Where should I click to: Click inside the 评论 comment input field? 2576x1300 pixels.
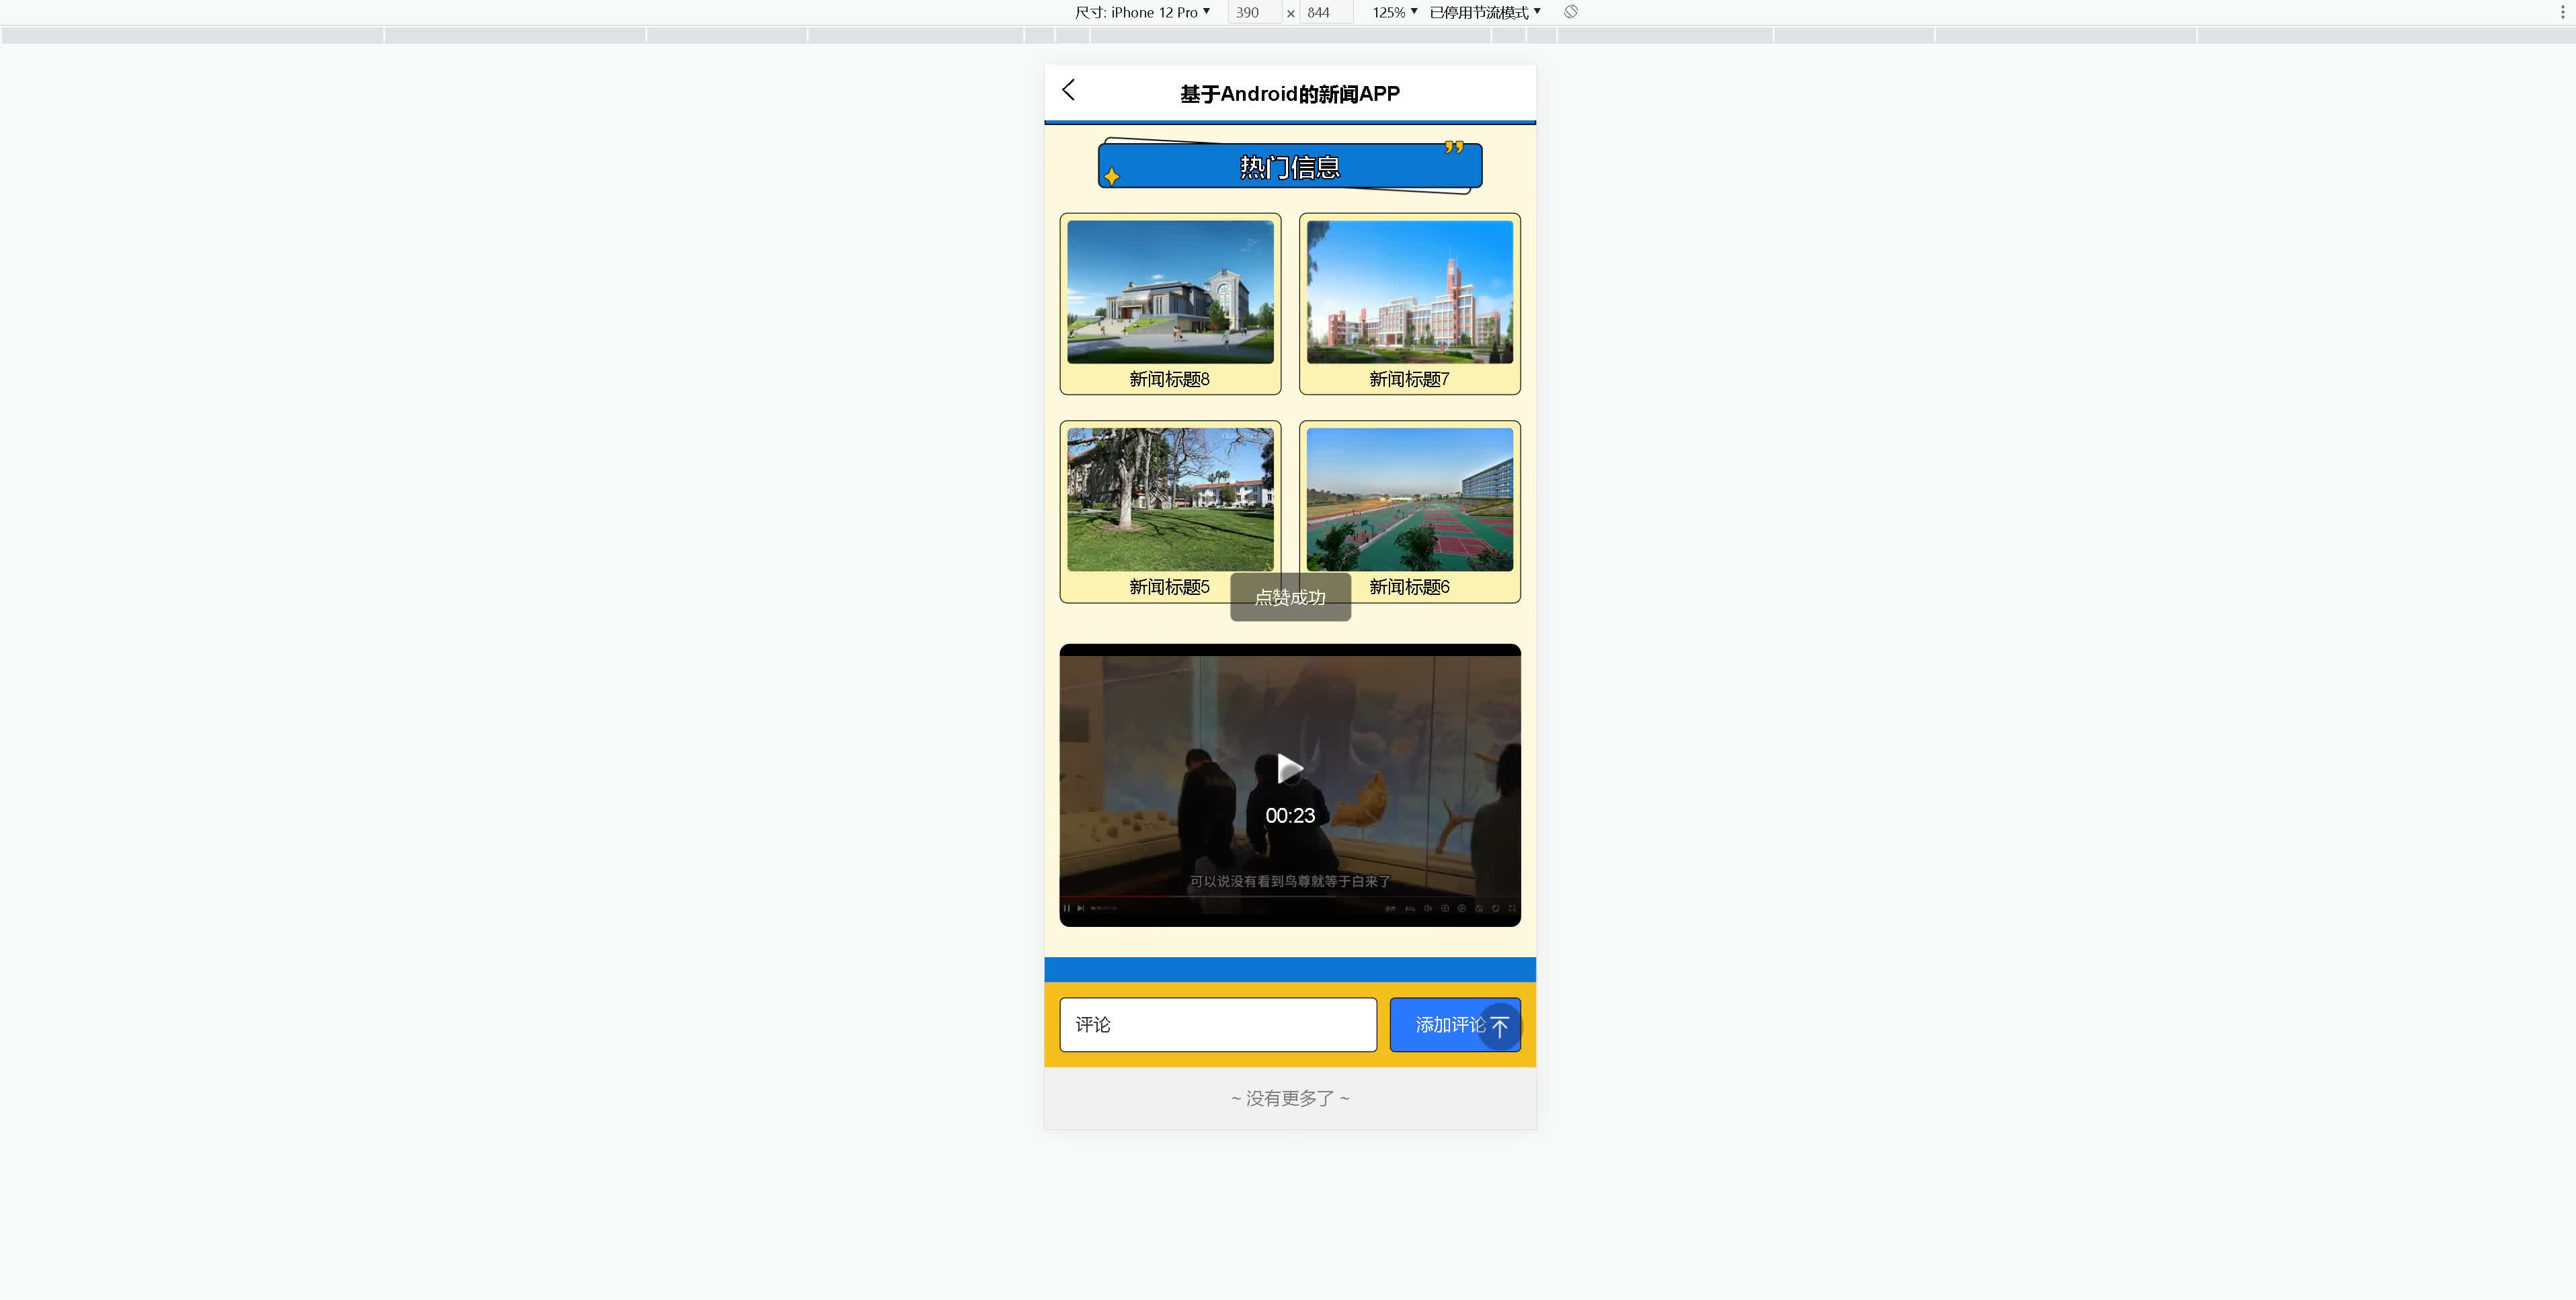1218,1024
